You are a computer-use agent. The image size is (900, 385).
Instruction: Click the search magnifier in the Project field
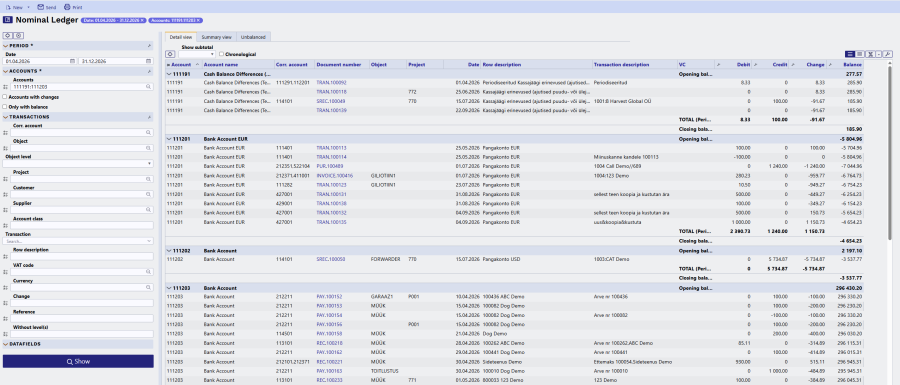(x=149, y=179)
